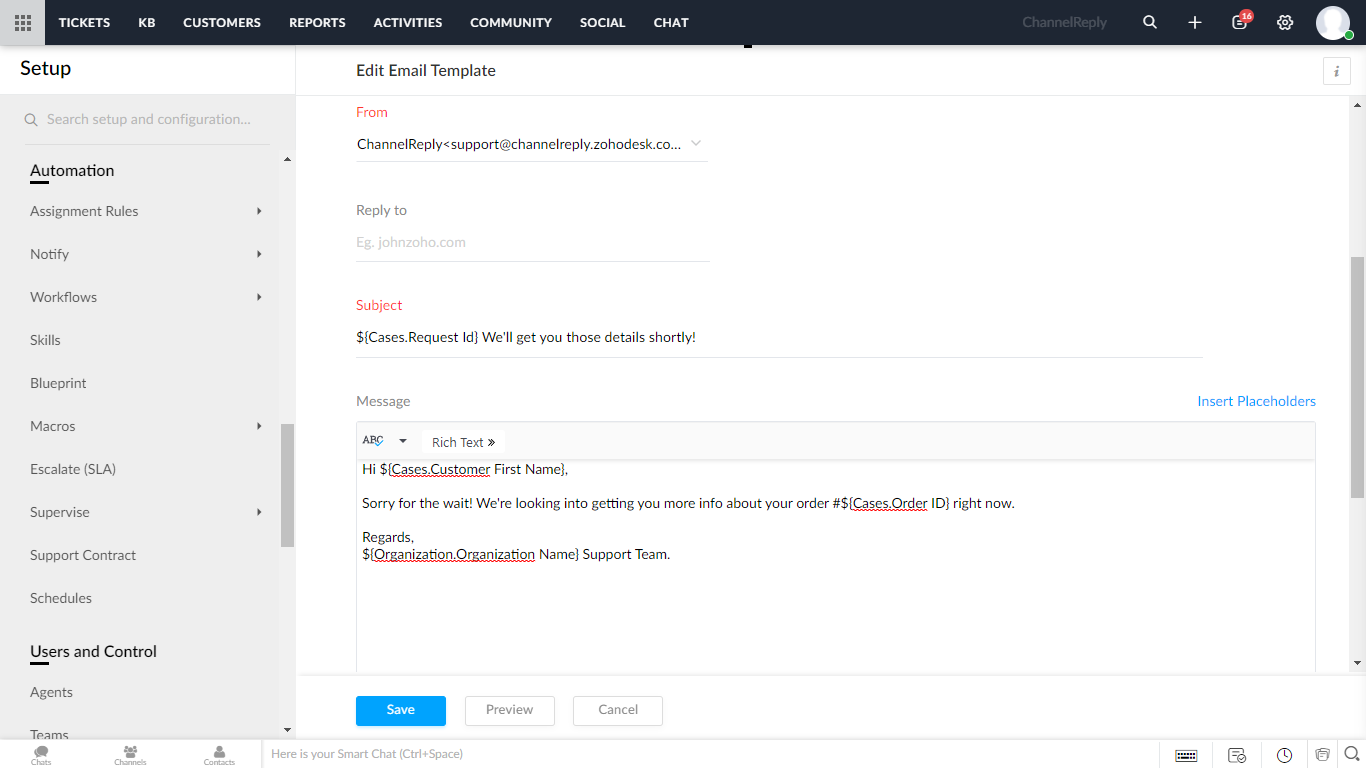Click the sidebar scrollbar thumb
The image size is (1366, 768).
click(287, 485)
